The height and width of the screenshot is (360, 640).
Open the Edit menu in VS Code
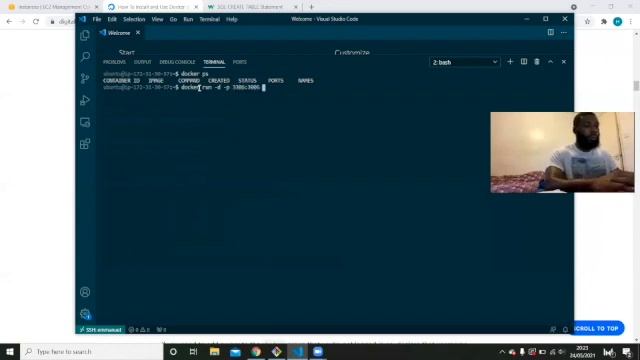[x=112, y=19]
